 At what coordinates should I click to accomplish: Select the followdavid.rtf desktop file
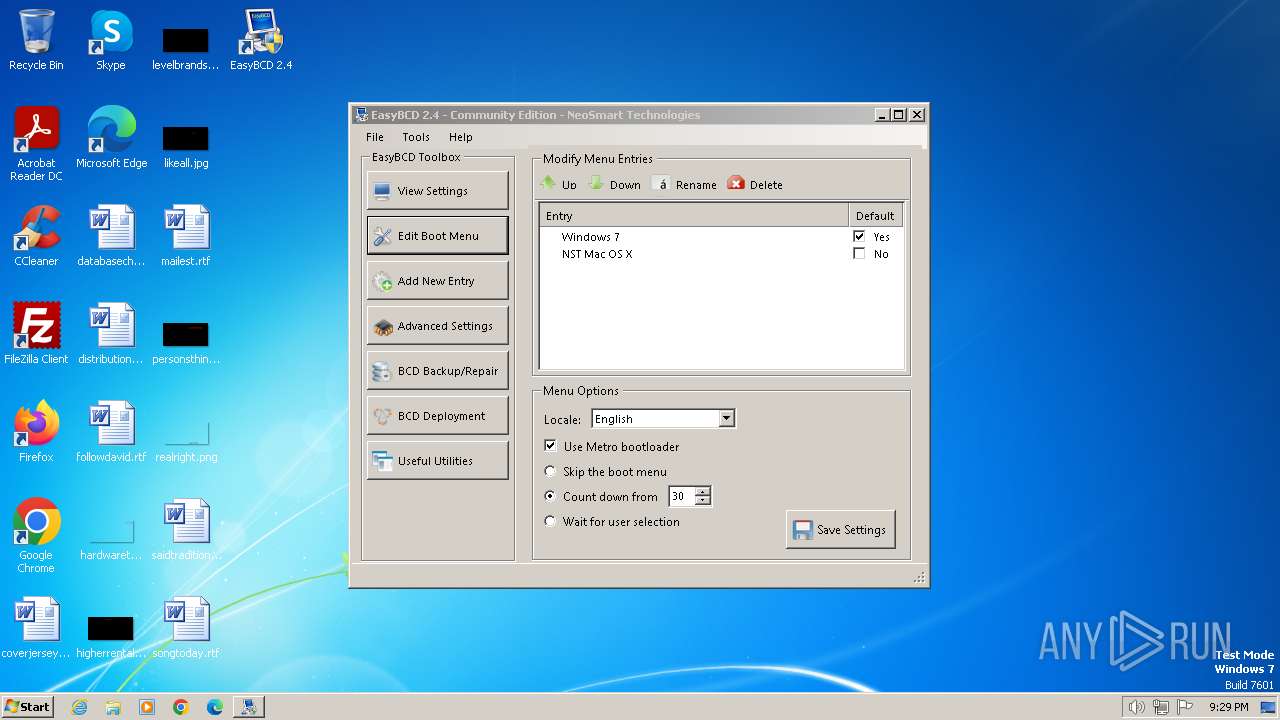coord(111,432)
